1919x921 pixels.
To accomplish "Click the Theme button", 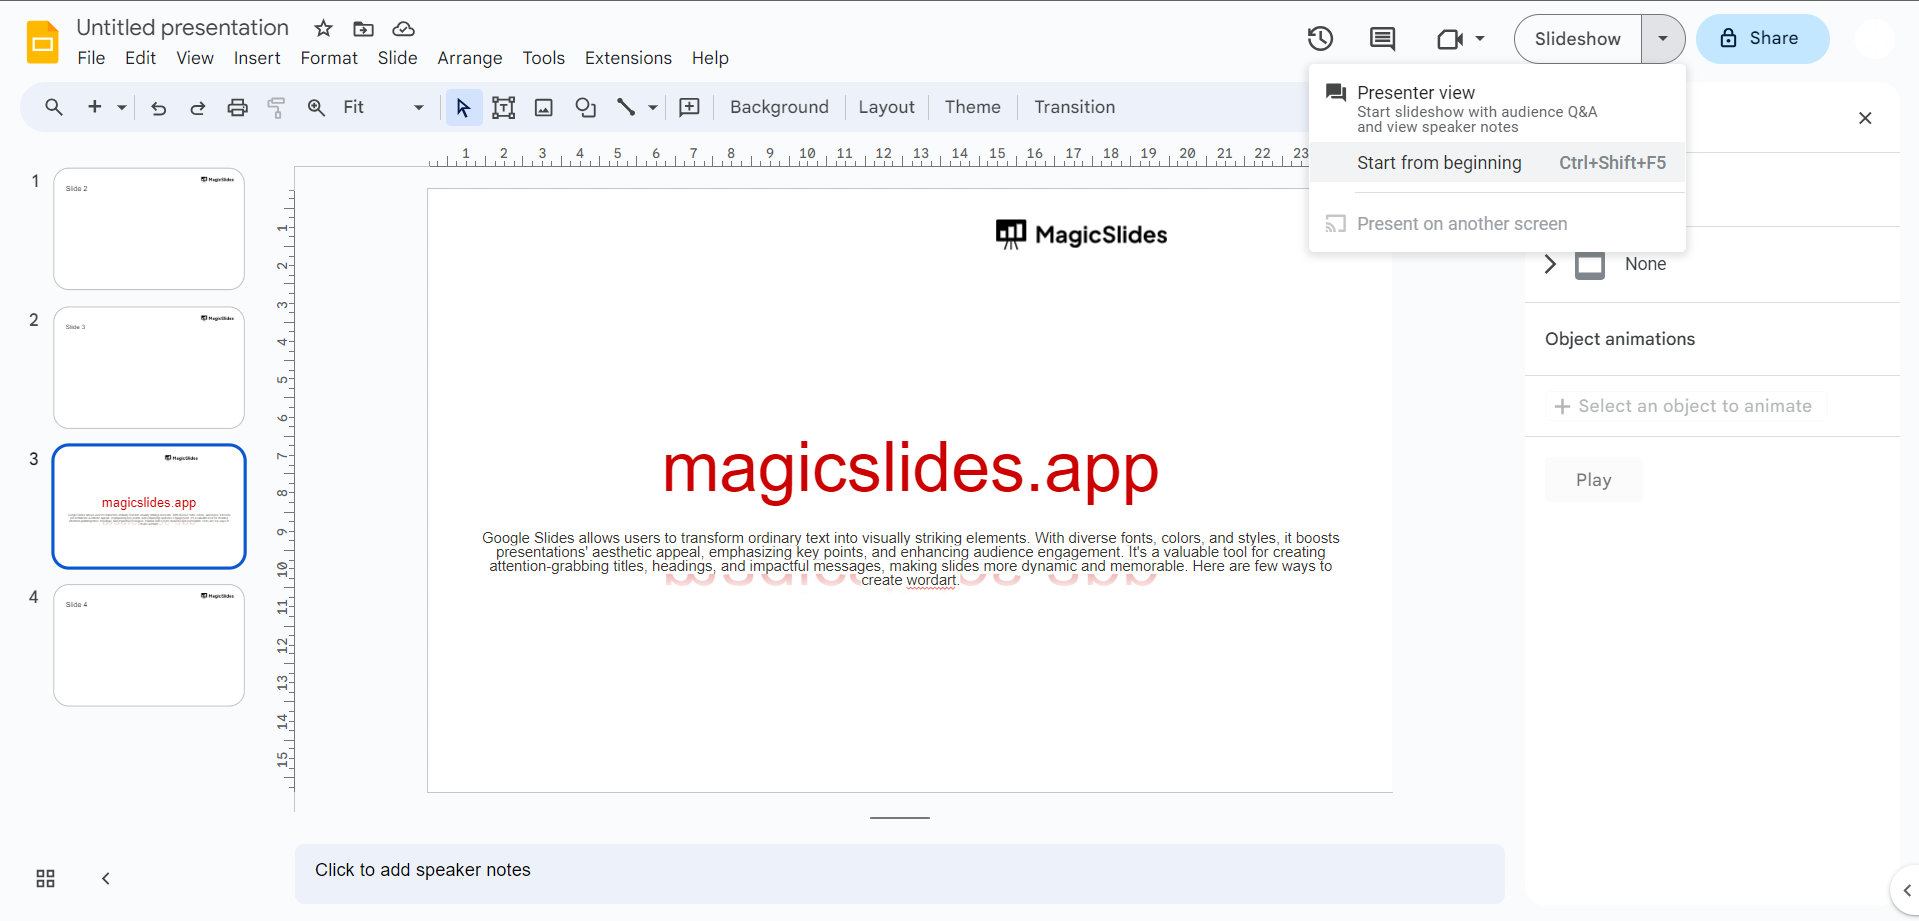I will [x=972, y=107].
